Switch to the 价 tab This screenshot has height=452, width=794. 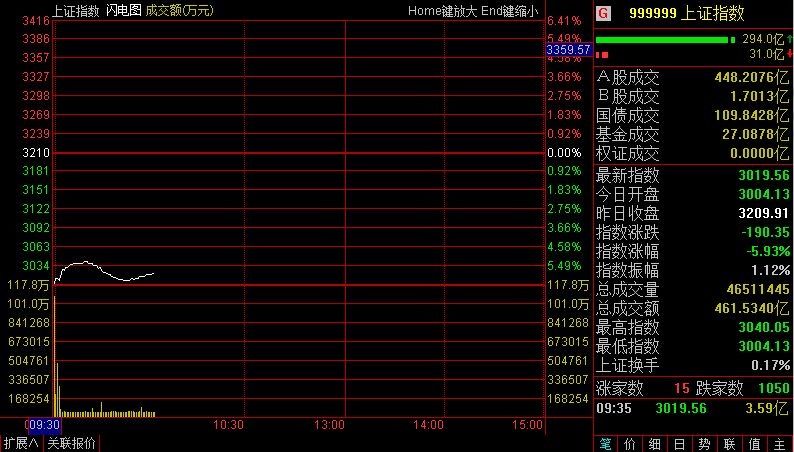point(629,443)
